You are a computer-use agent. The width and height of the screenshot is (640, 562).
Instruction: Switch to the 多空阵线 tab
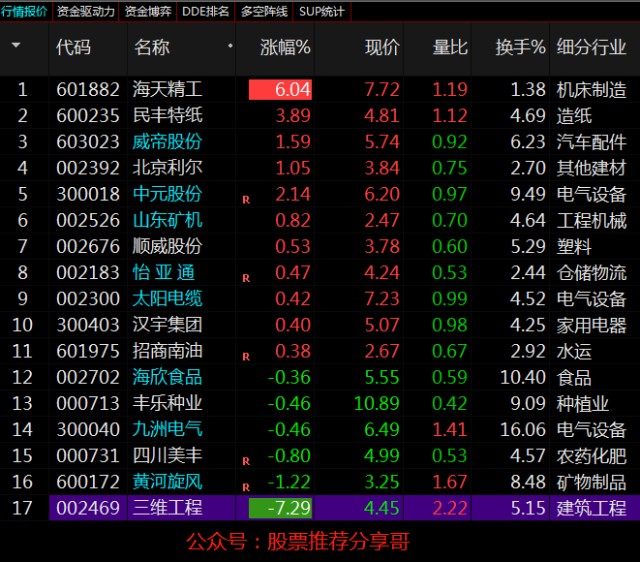pos(265,12)
